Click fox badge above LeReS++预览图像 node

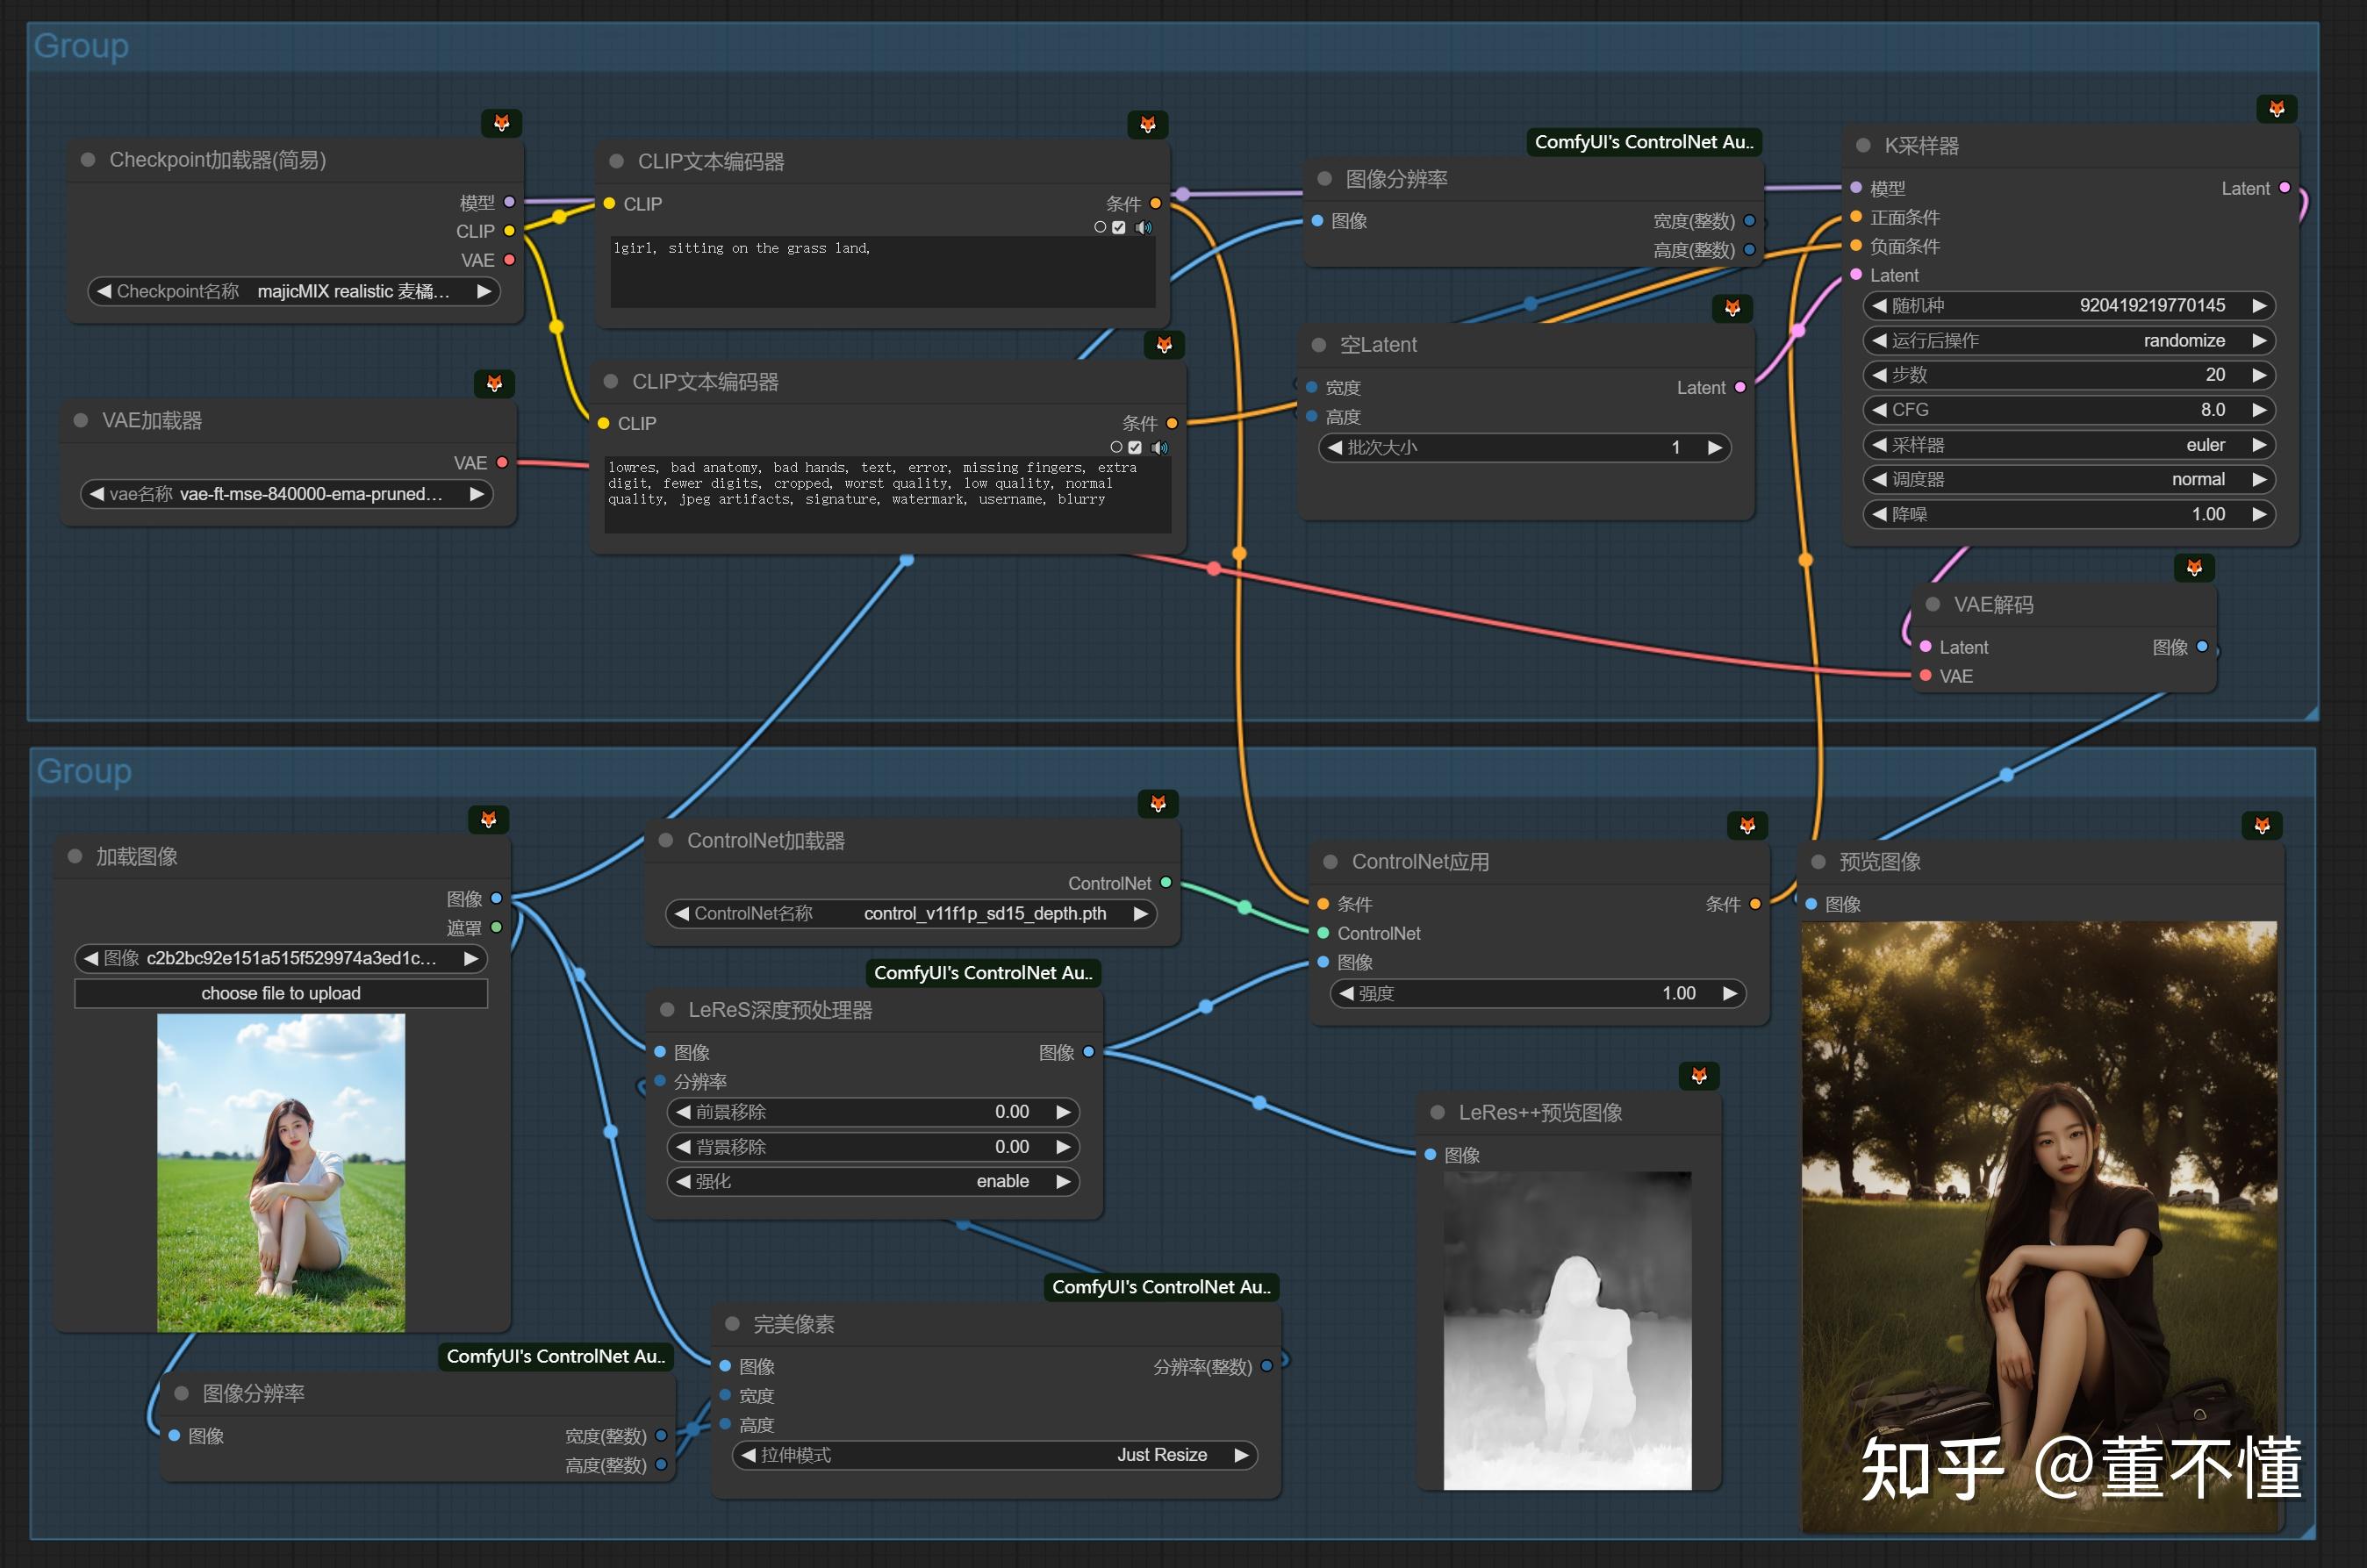[1699, 1076]
